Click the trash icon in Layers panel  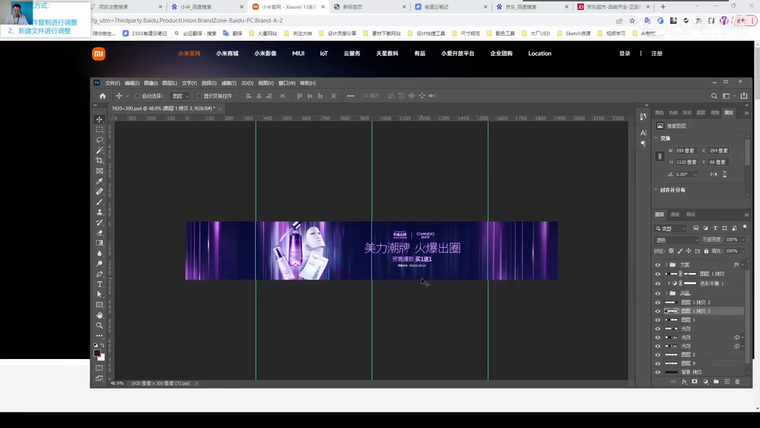[x=738, y=381]
